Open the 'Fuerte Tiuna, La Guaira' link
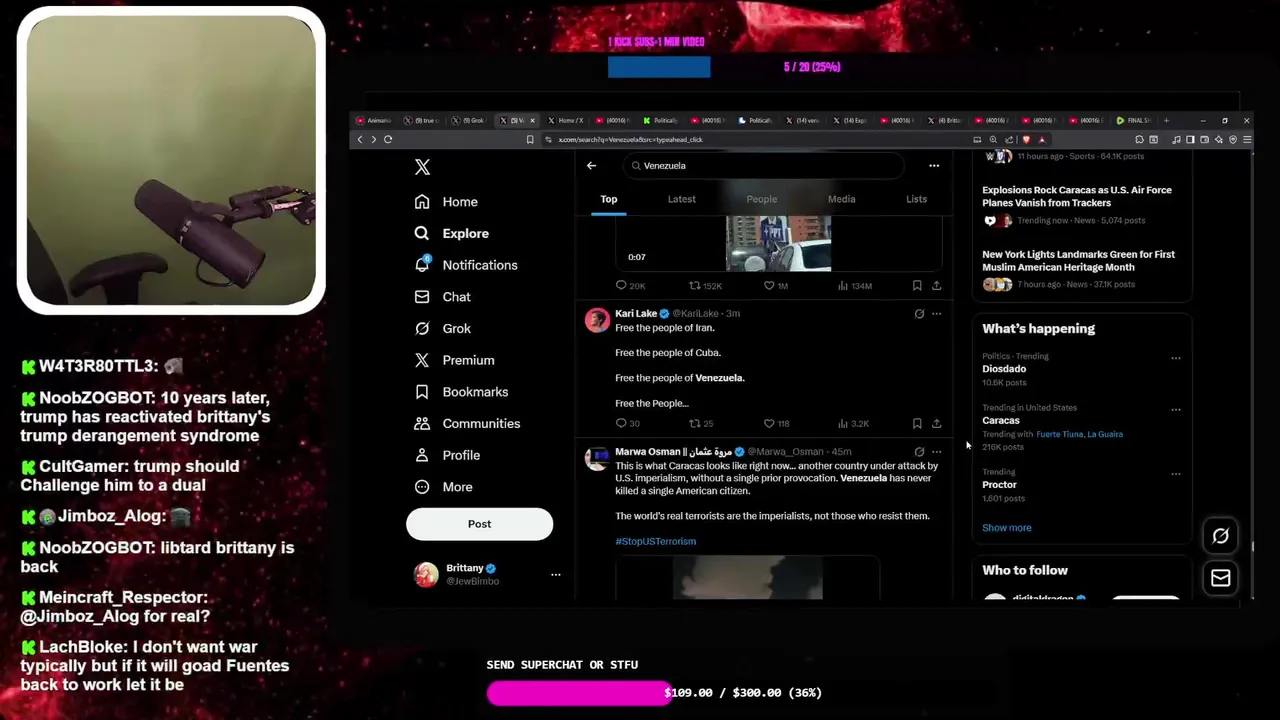The width and height of the screenshot is (1280, 720). tap(1079, 434)
